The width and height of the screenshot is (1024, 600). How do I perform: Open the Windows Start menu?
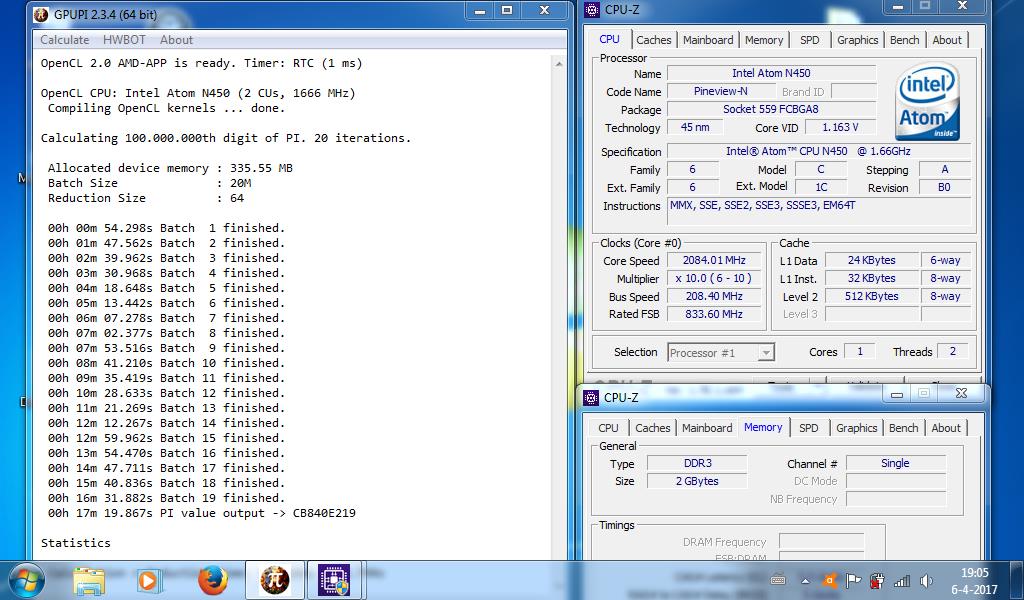[x=26, y=580]
